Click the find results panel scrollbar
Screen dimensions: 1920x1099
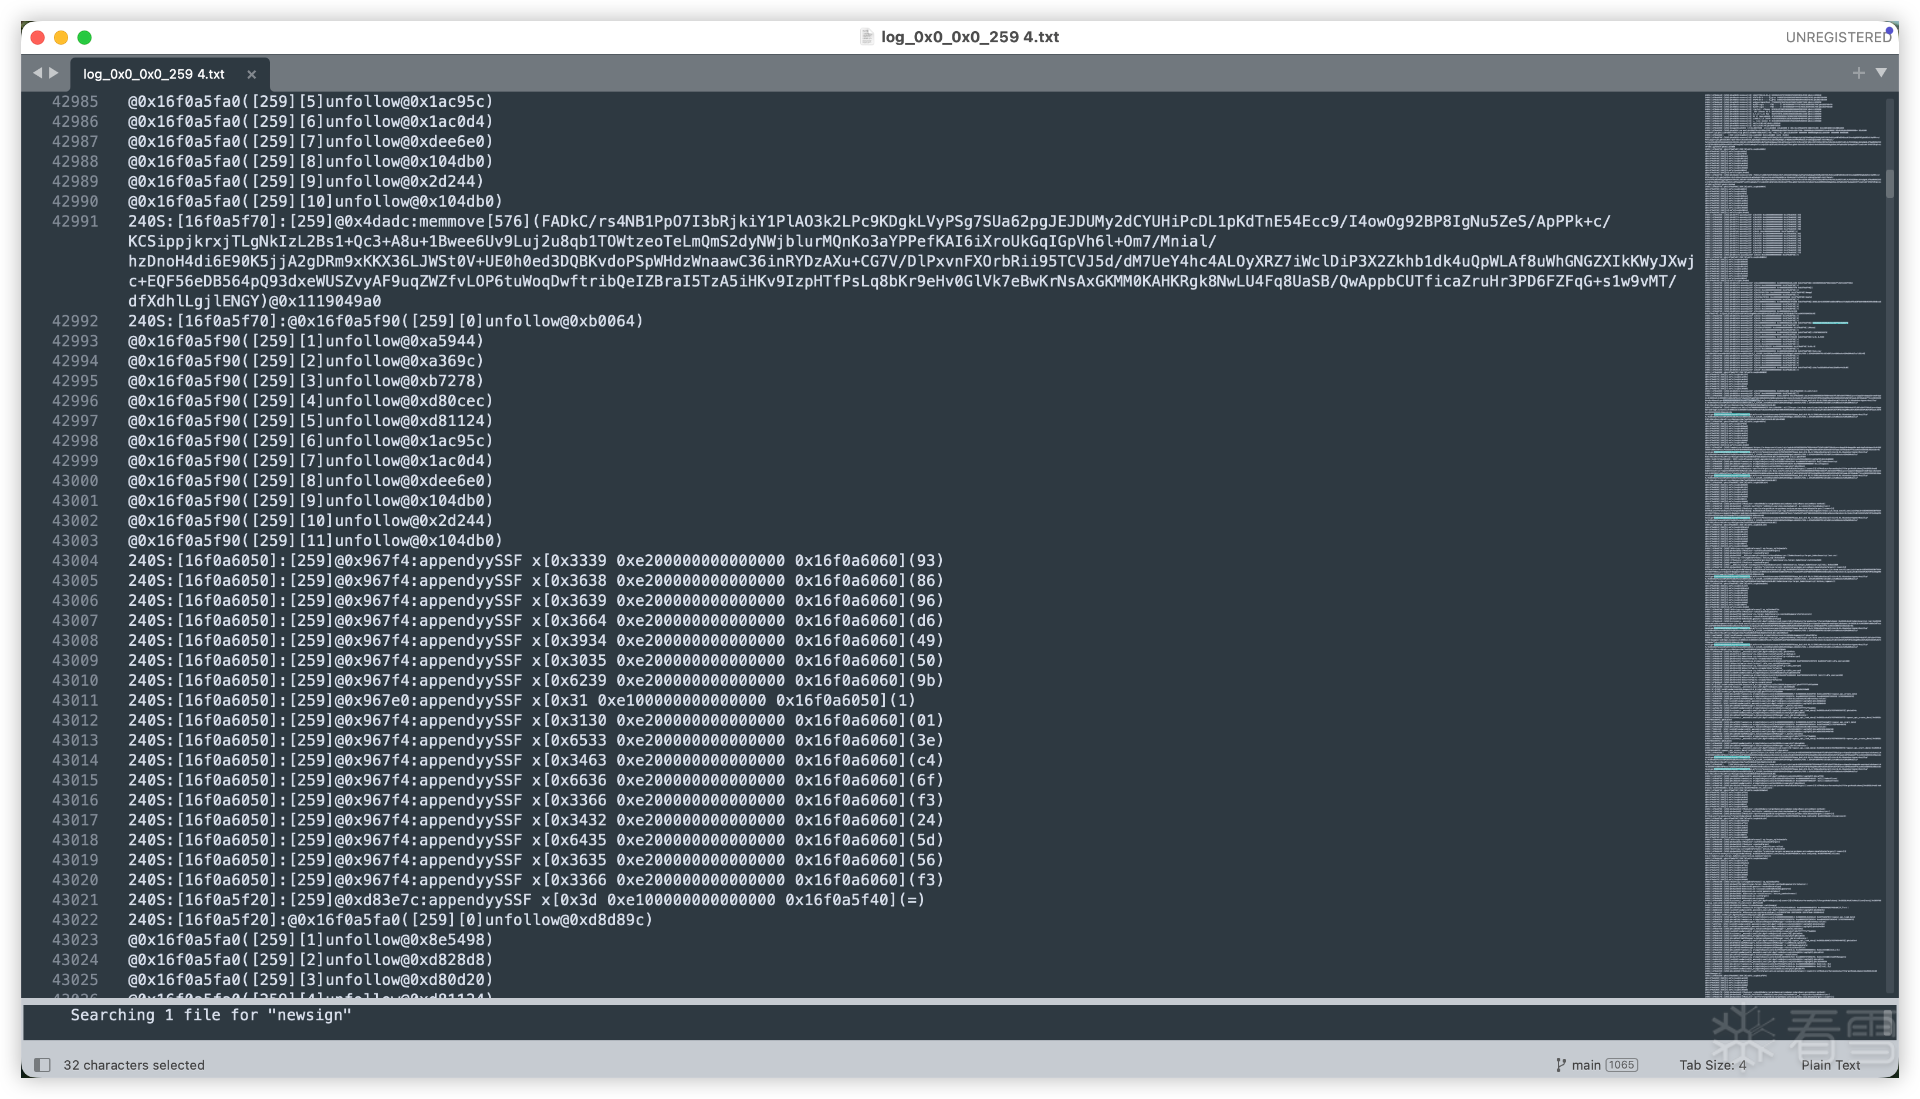tap(1888, 1021)
